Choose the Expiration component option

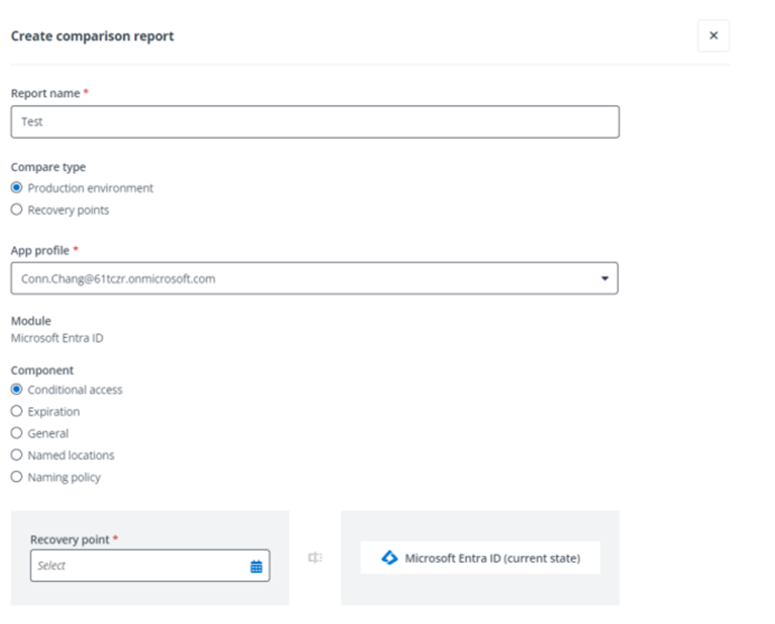pos(16,412)
